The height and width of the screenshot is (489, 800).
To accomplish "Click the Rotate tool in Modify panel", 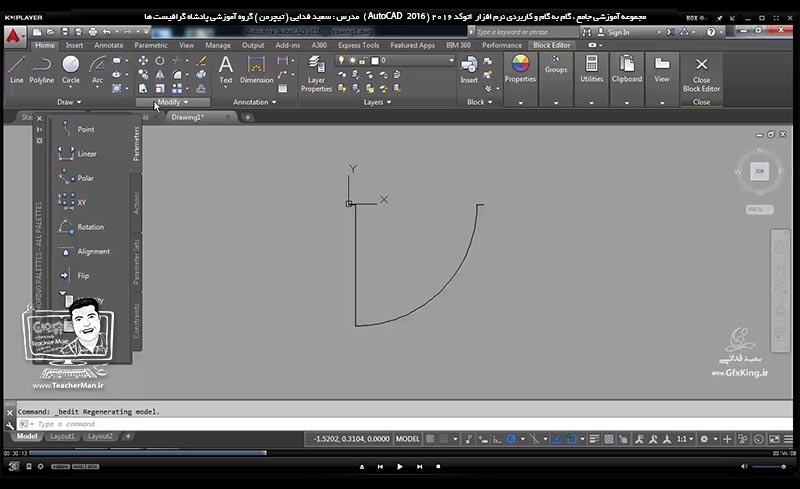I will click(160, 61).
